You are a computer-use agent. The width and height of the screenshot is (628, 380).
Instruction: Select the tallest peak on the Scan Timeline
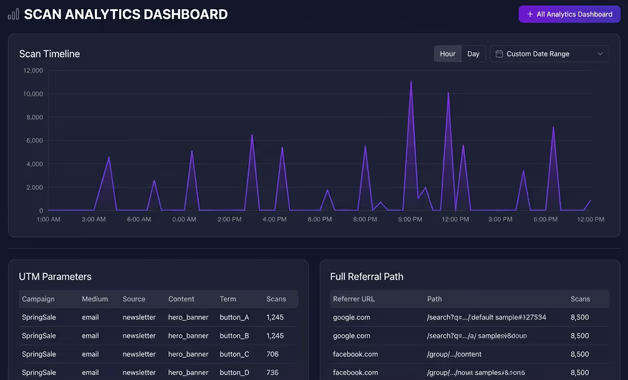tap(411, 82)
